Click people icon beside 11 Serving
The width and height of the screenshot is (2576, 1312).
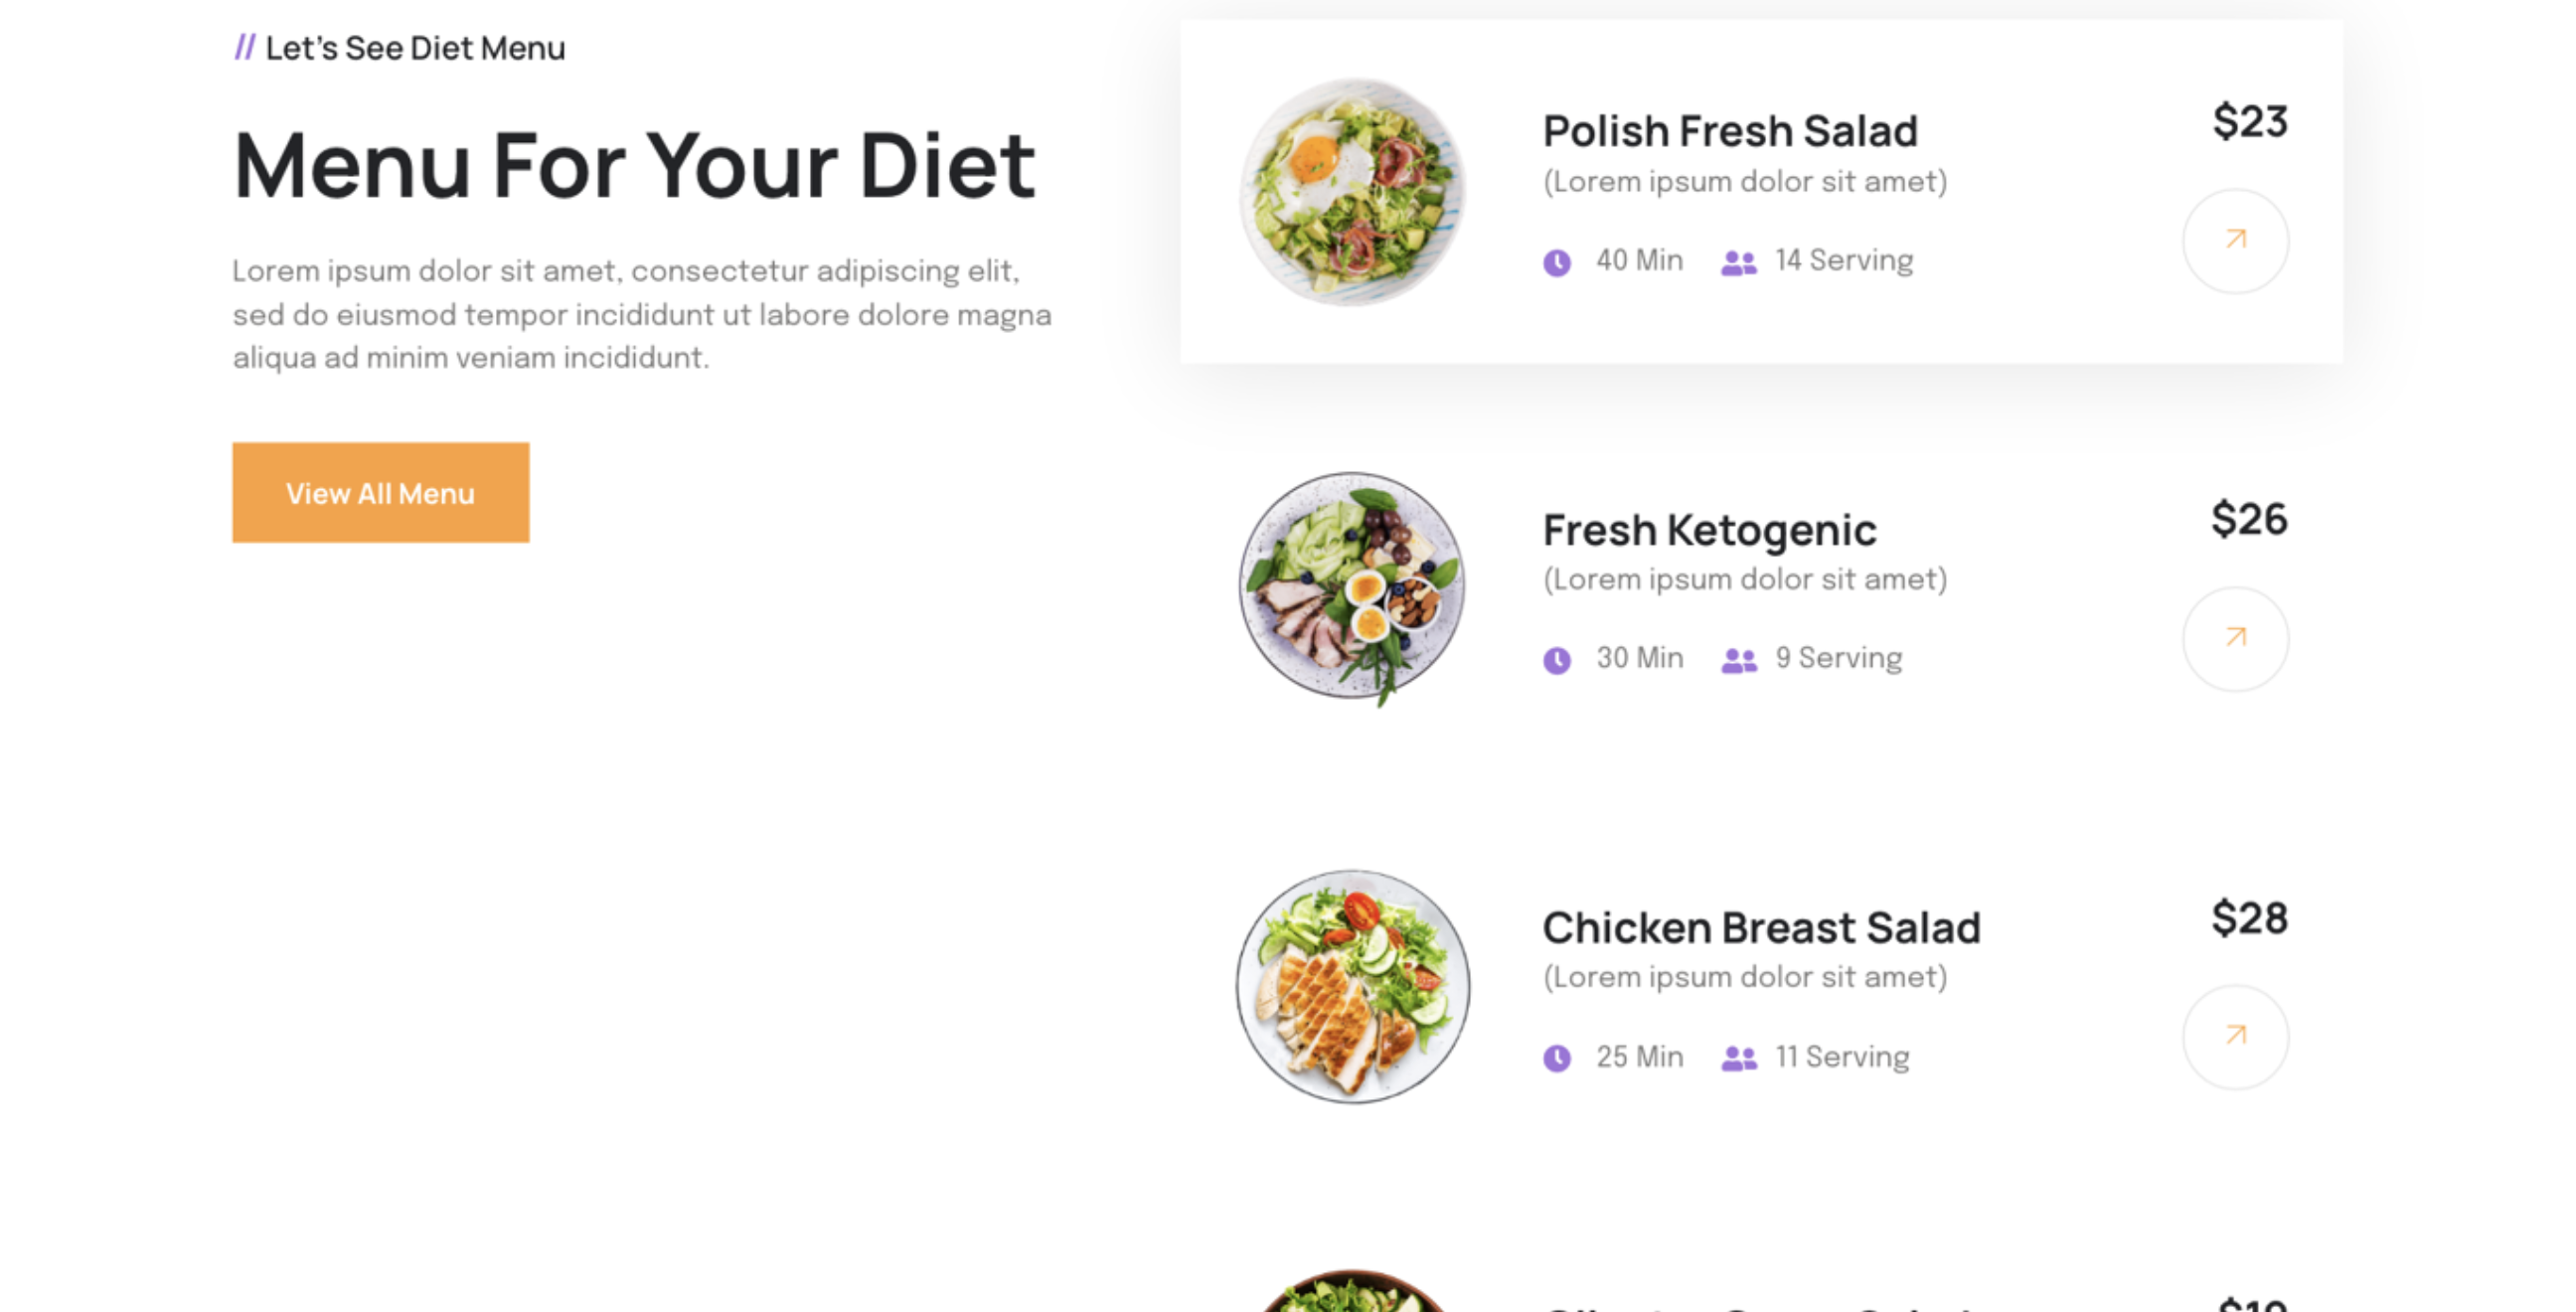pos(1739,1058)
